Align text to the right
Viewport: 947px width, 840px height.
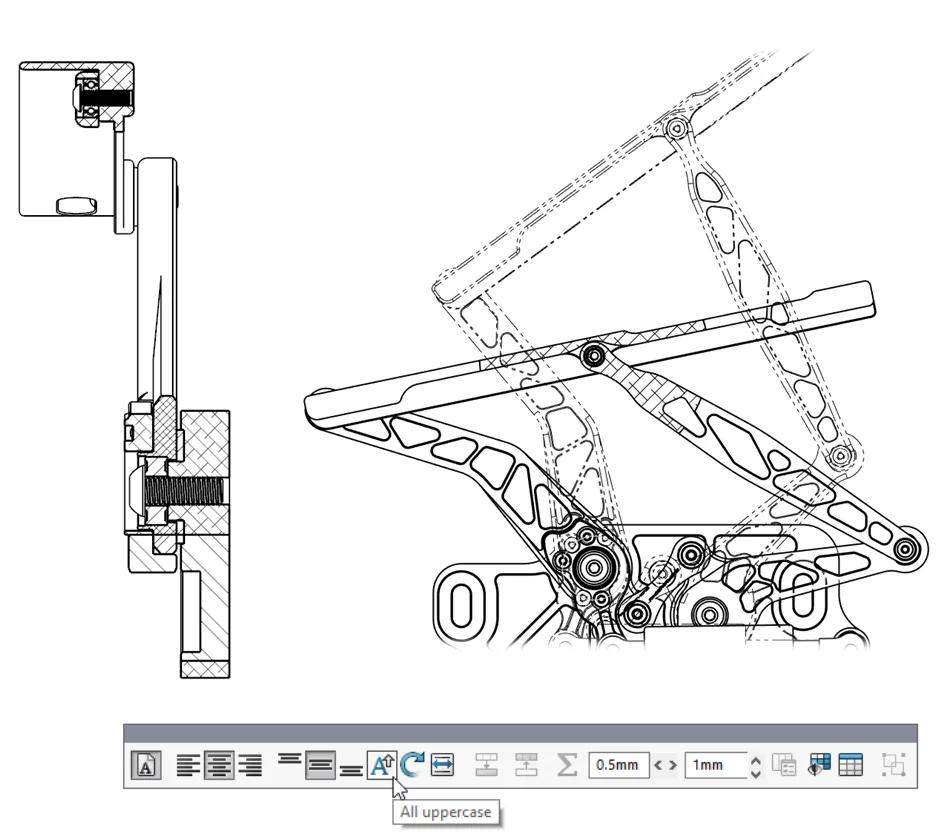click(x=250, y=766)
